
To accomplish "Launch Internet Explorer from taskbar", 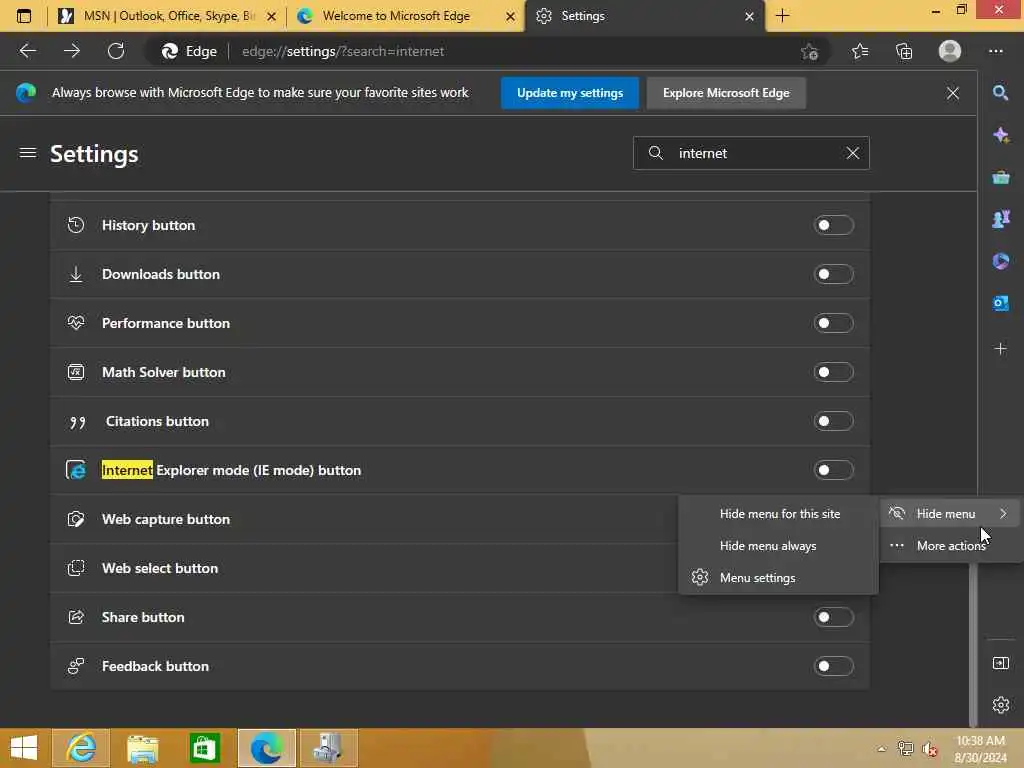I will [x=81, y=748].
